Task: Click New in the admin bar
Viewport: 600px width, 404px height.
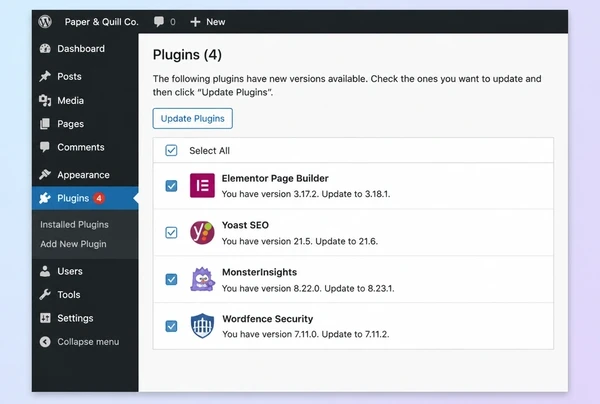Action: click(x=216, y=22)
